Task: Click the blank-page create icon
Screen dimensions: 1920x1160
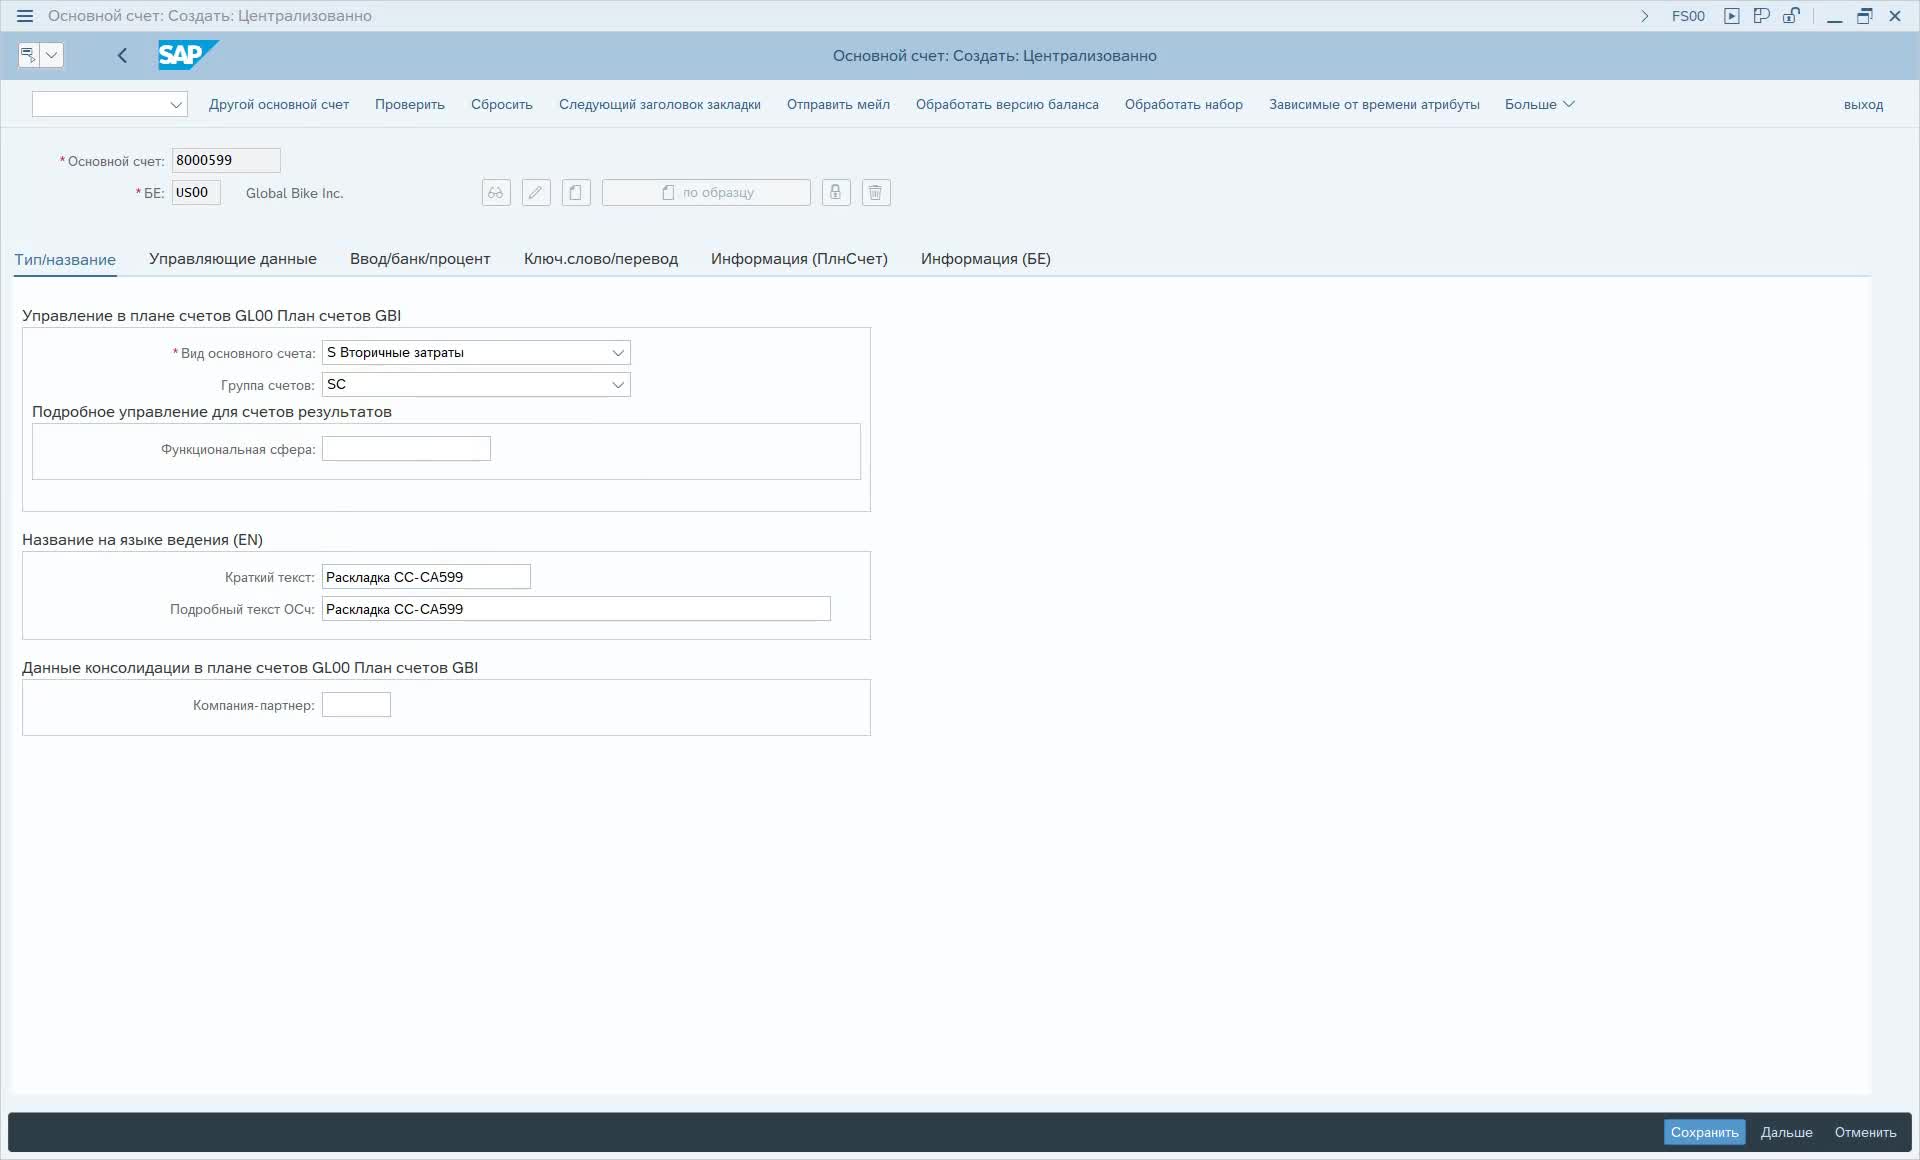Action: (576, 193)
